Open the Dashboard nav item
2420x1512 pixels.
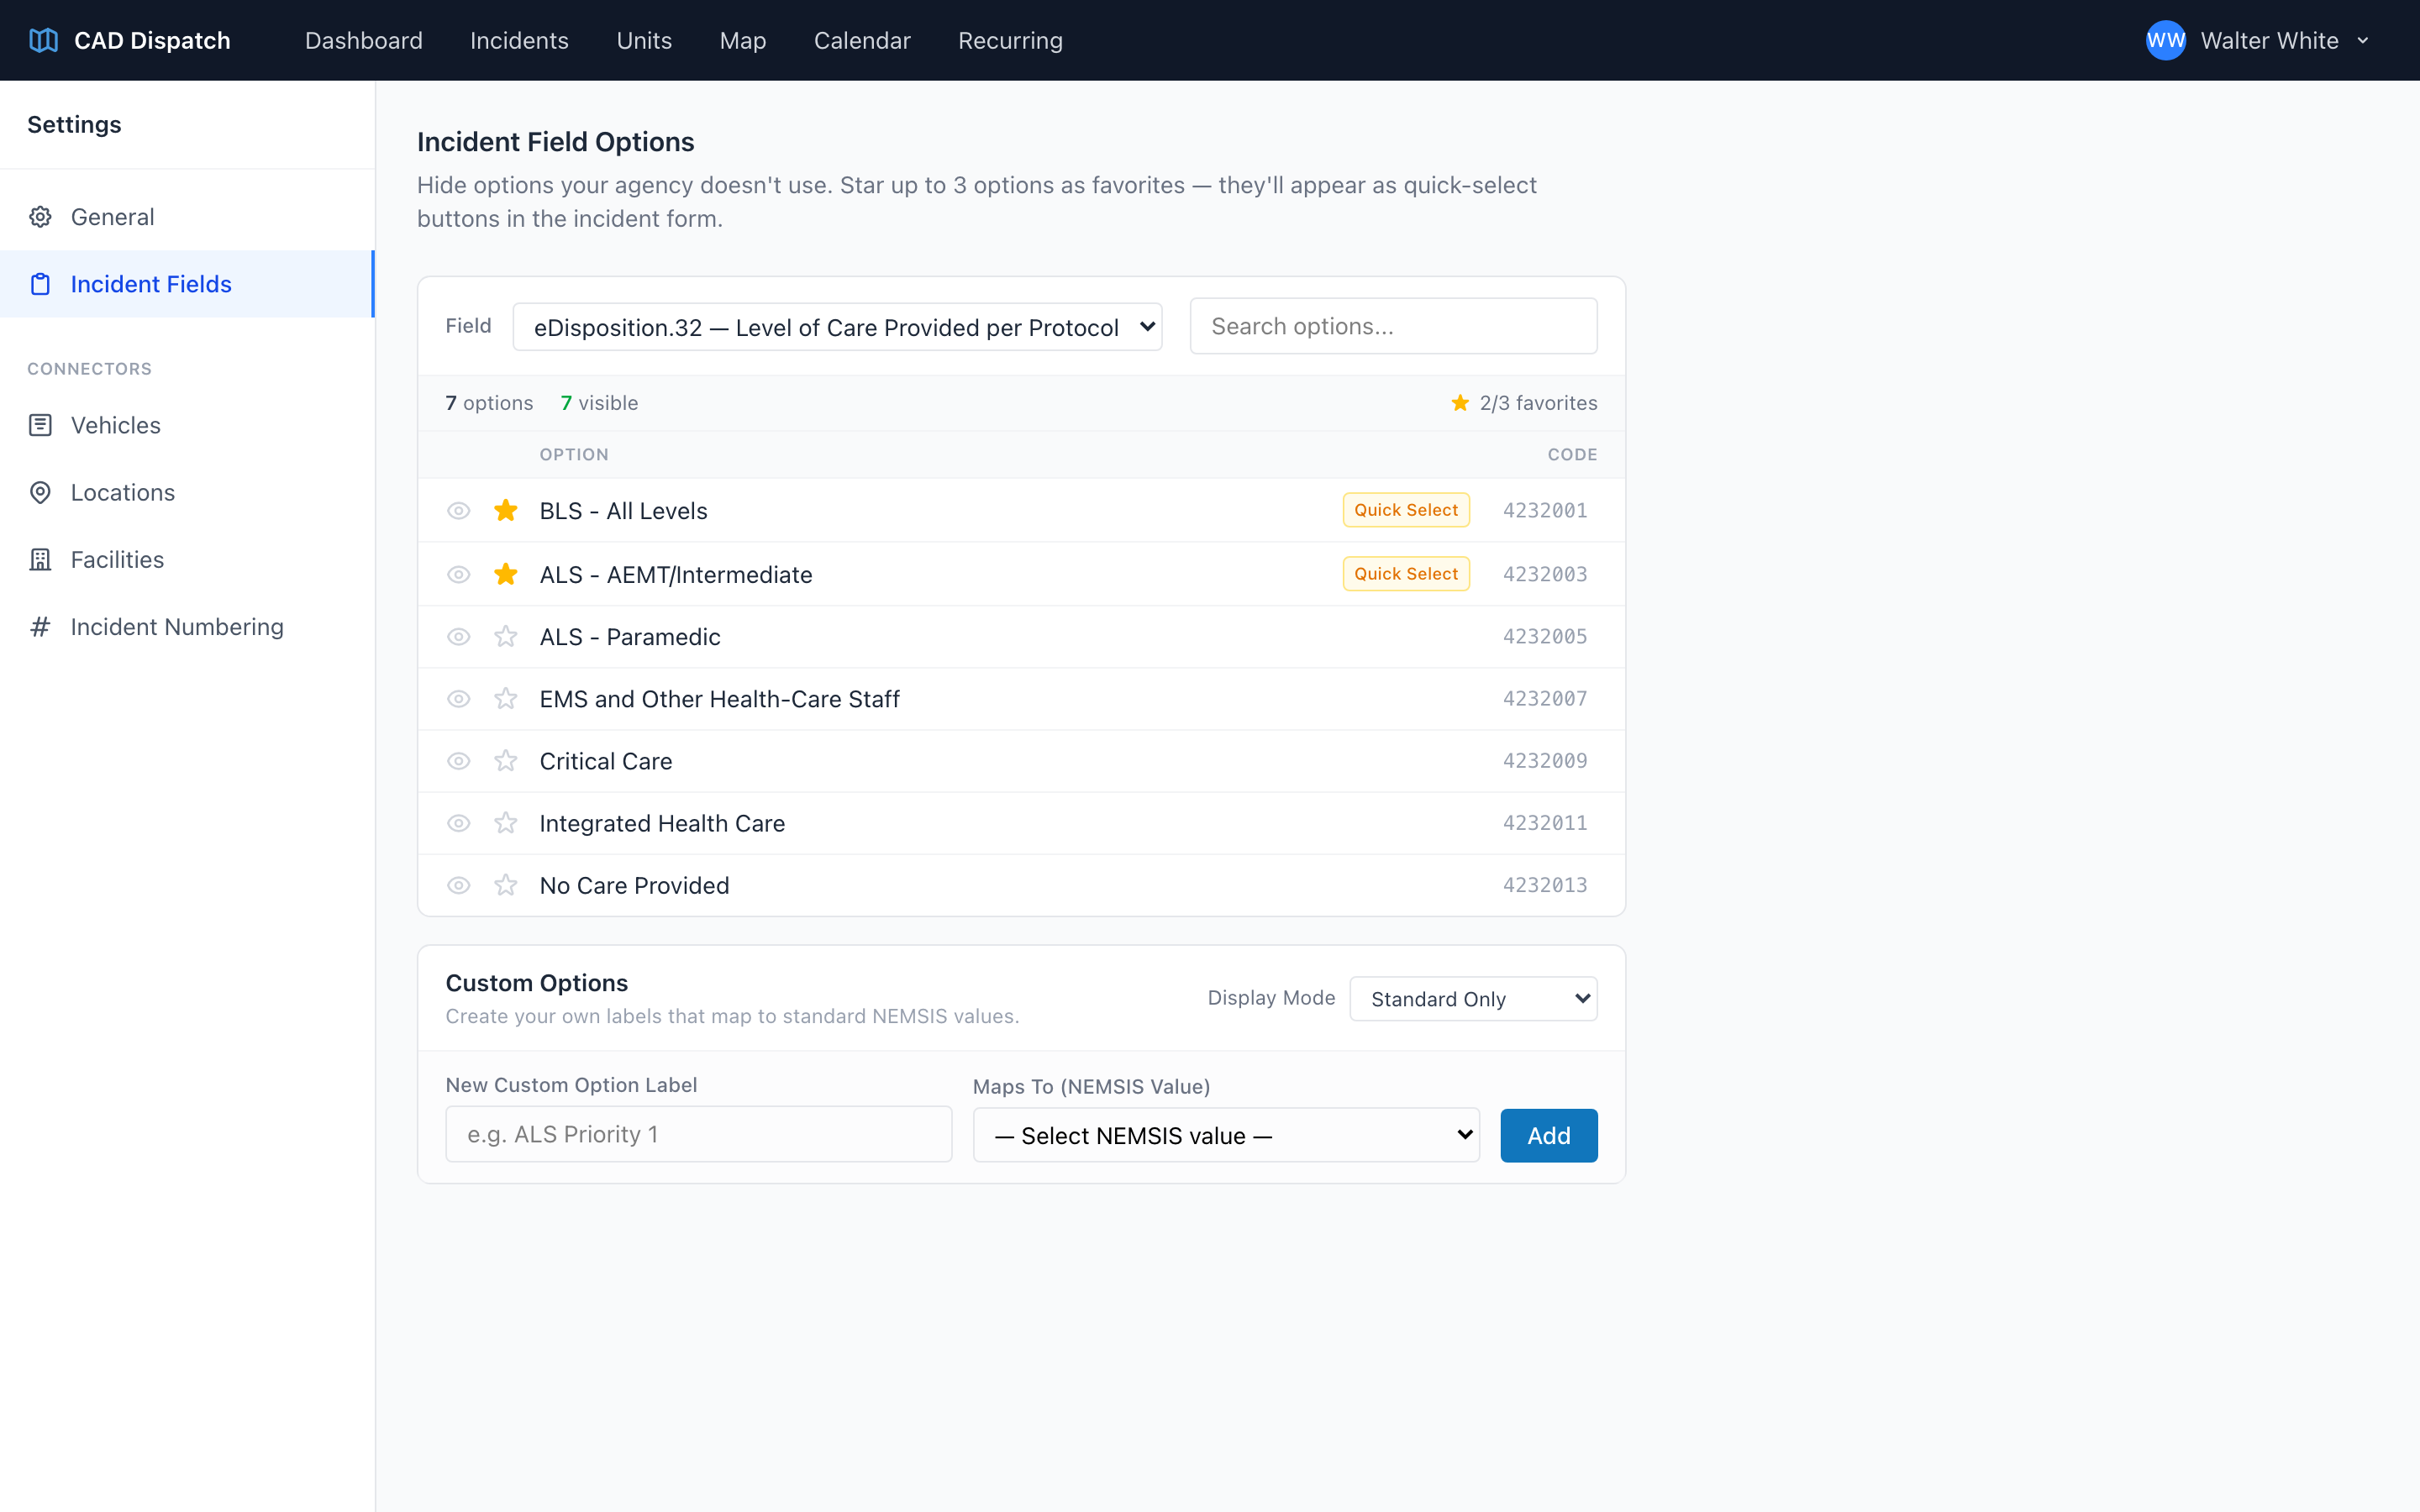(364, 40)
